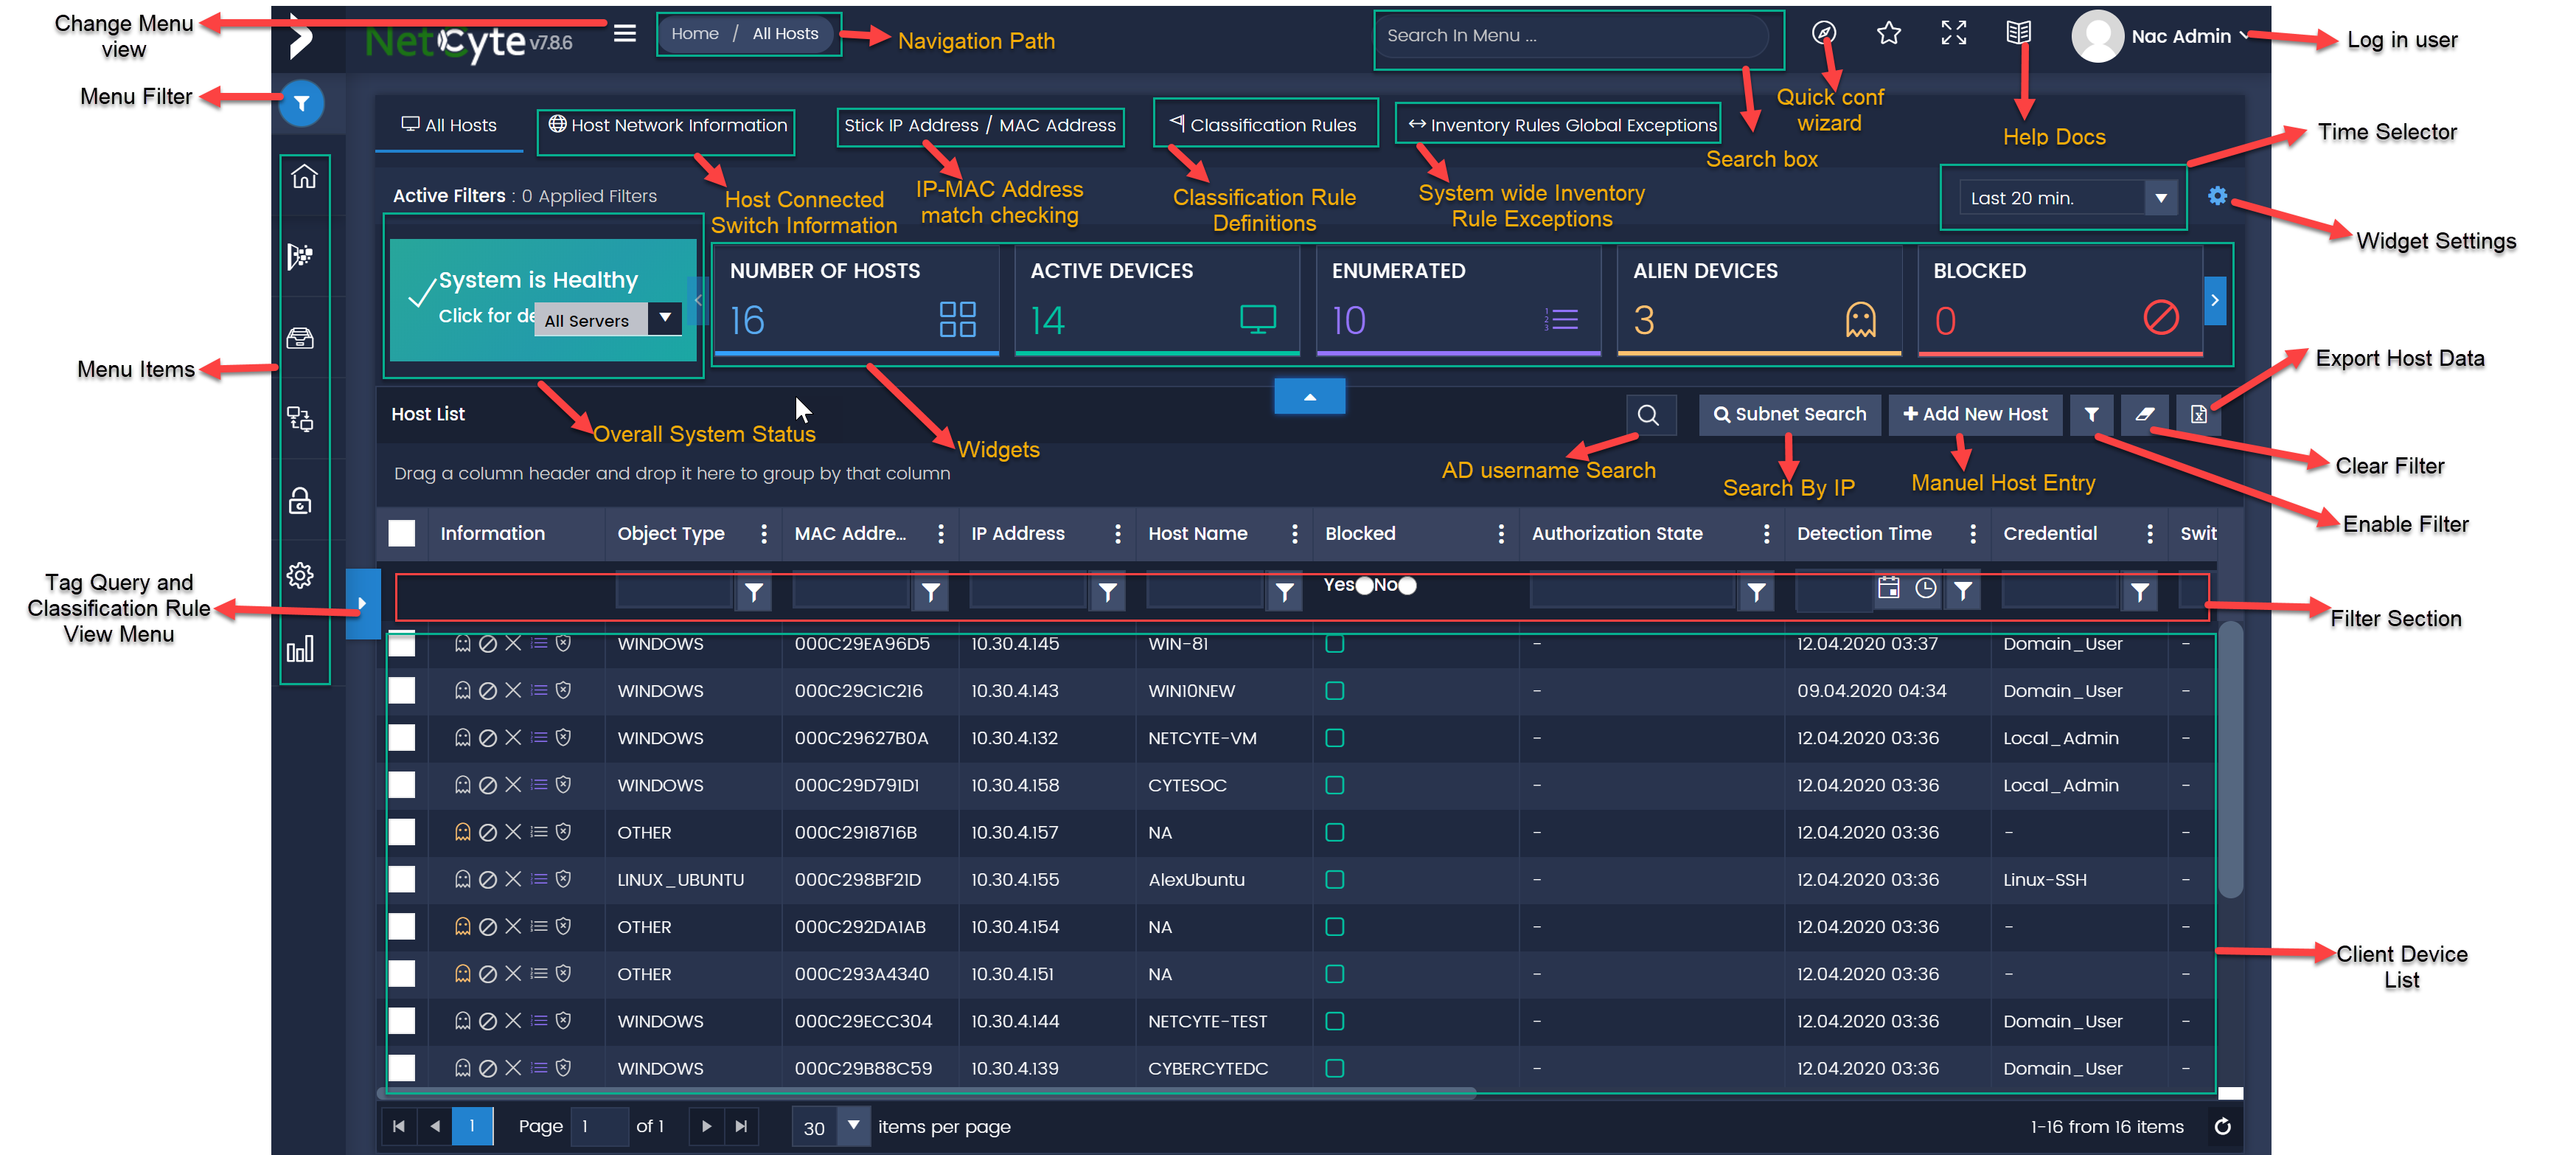Select No radio in Blocked filter
Viewport: 2576px width, 1155px height.
tap(1407, 586)
